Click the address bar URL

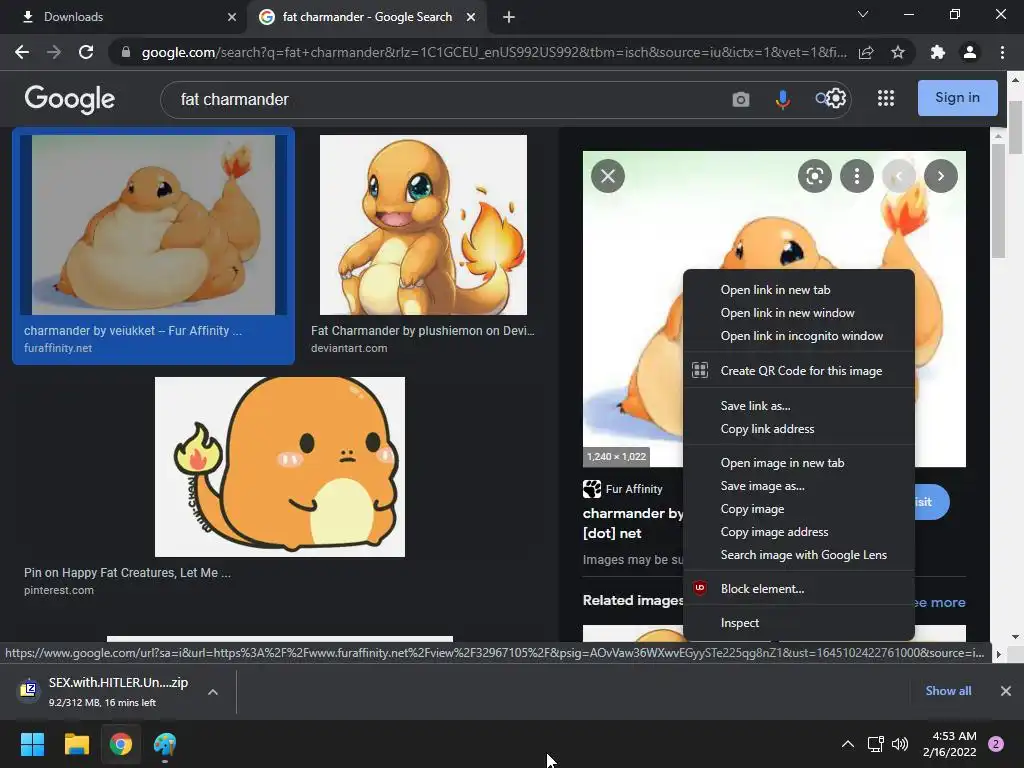494,52
